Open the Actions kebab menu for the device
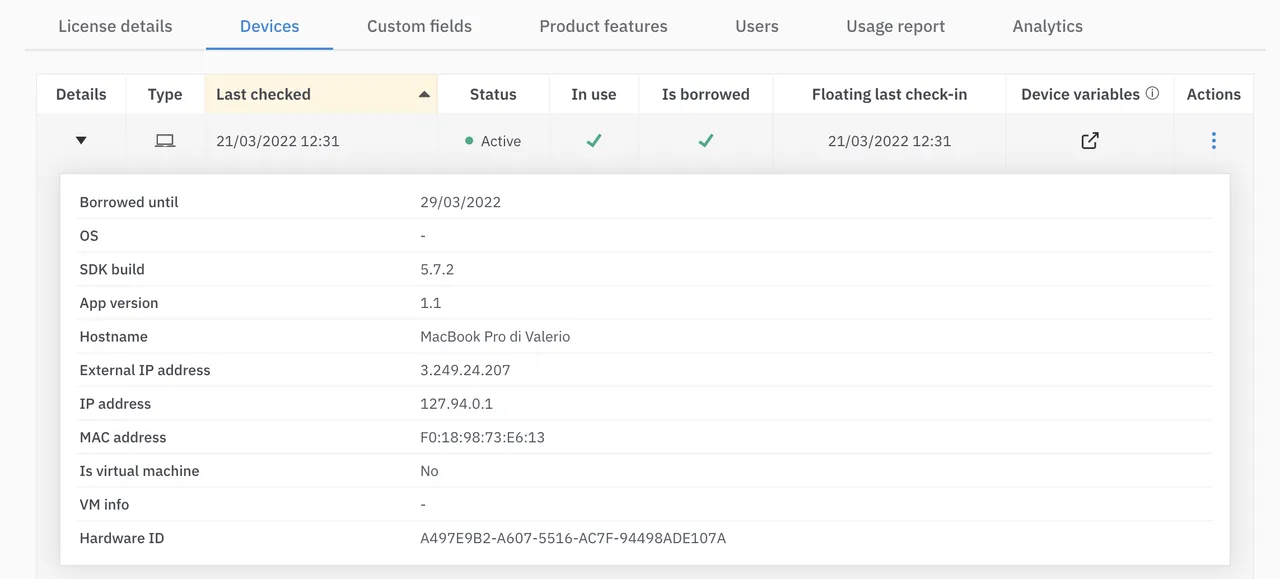The height and width of the screenshot is (579, 1280). point(1213,140)
